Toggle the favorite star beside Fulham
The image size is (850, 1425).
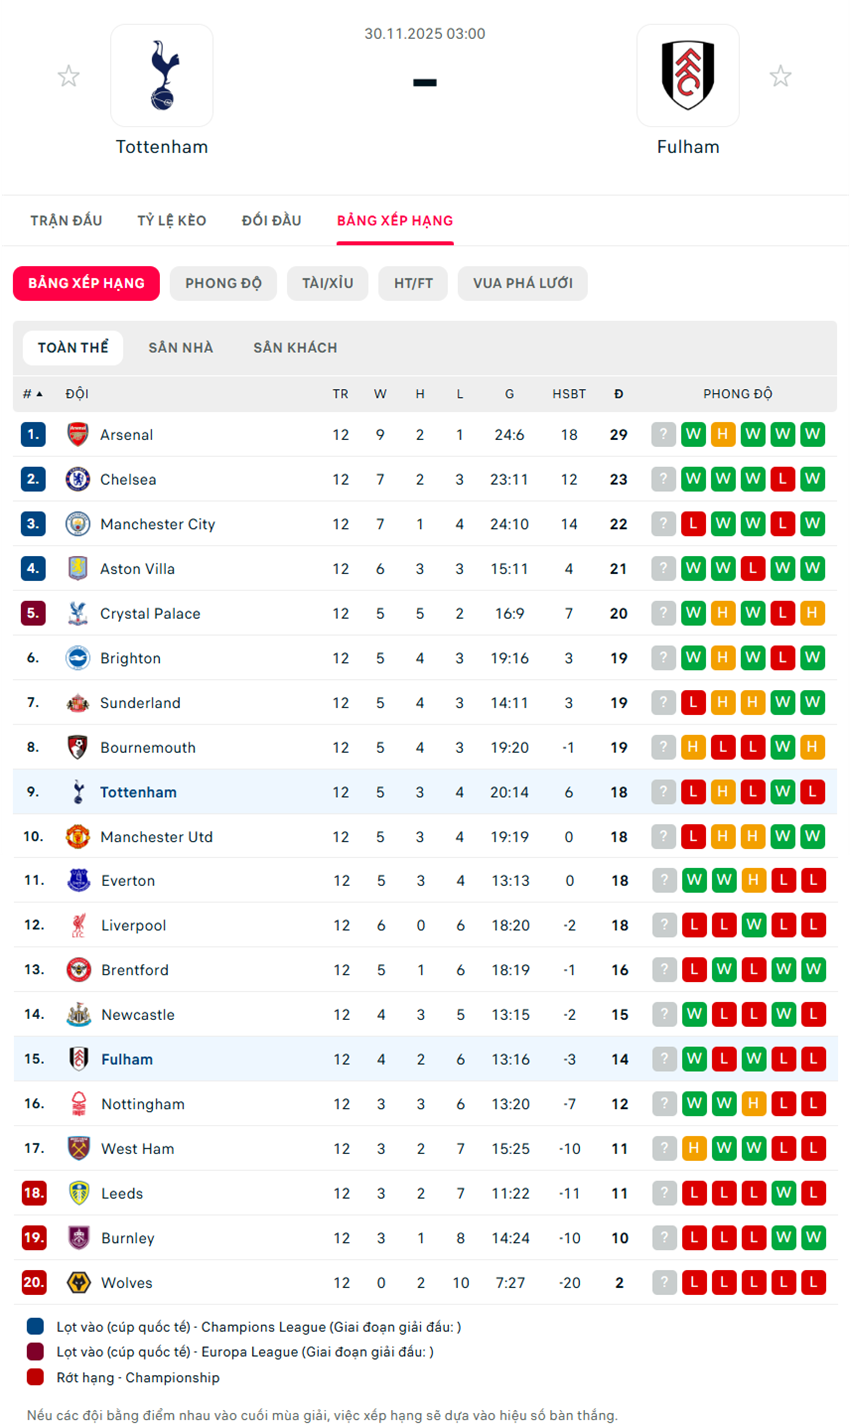coord(780,76)
